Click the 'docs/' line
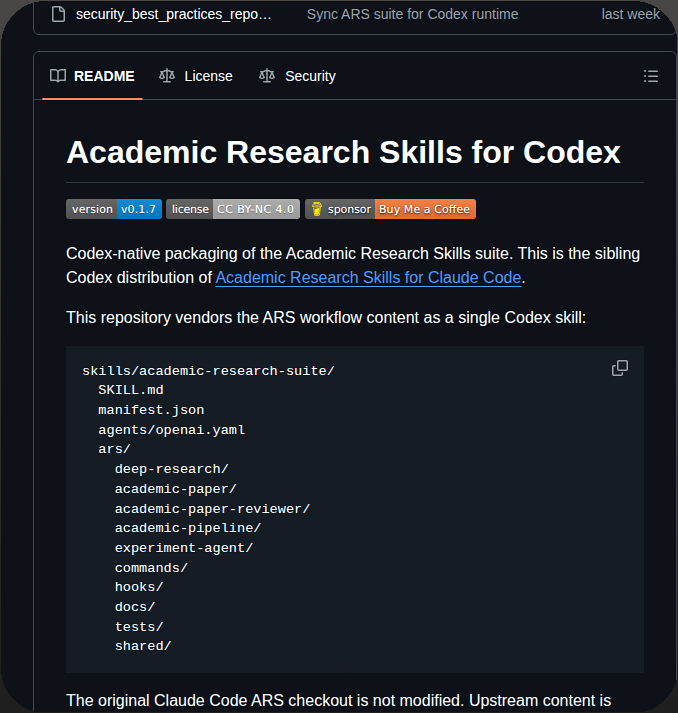This screenshot has width=678, height=713. pos(135,607)
